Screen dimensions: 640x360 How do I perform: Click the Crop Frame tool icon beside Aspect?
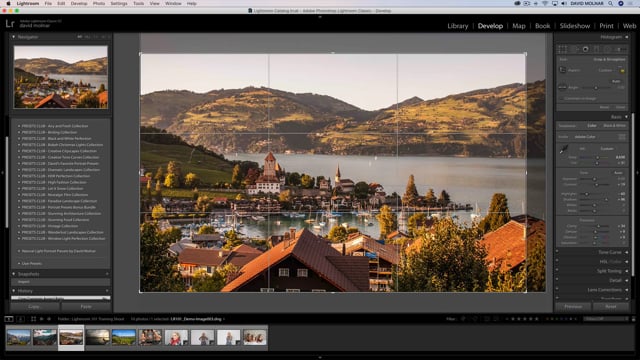[562, 70]
